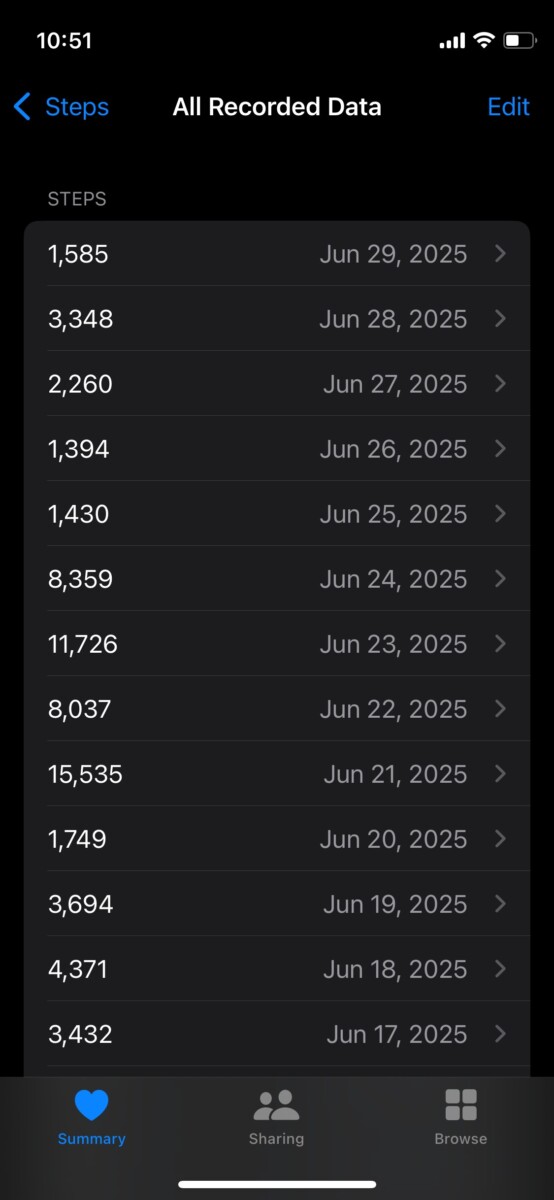This screenshot has height=1200, width=554.
Task: Open the 8,037 steps entry
Action: [x=277, y=709]
